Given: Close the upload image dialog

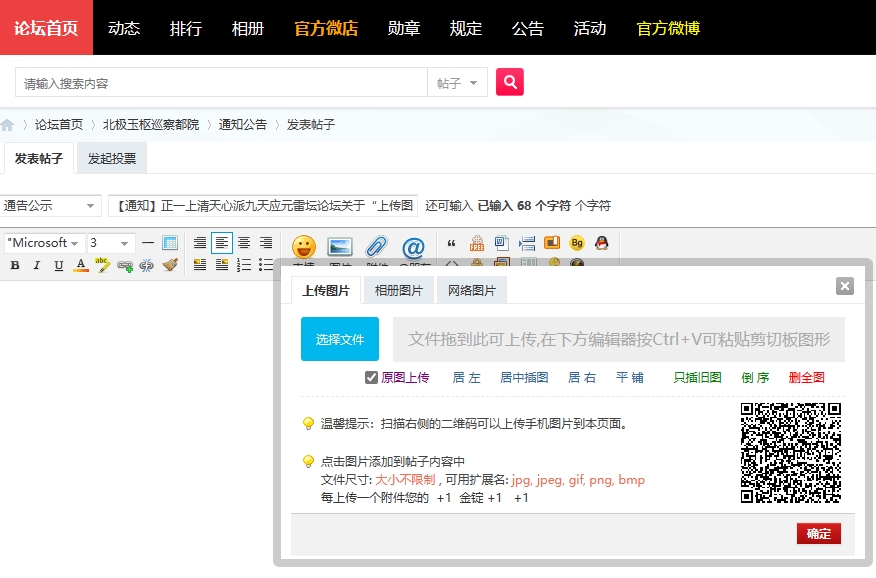Looking at the screenshot, I should [x=845, y=286].
